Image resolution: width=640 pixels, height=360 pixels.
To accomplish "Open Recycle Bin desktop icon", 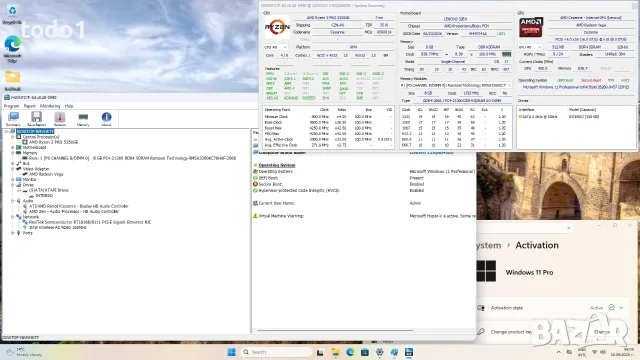I will click(x=12, y=14).
